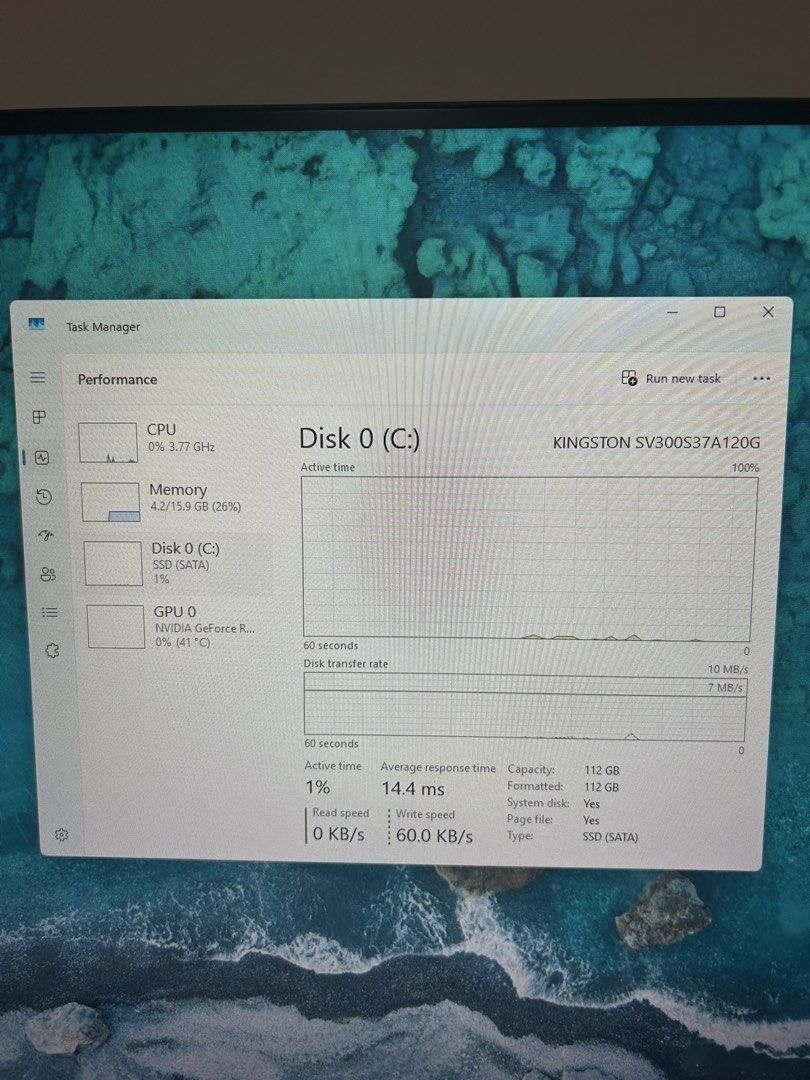Select the GPU 0 NVIDIA GeForce item

[179, 626]
